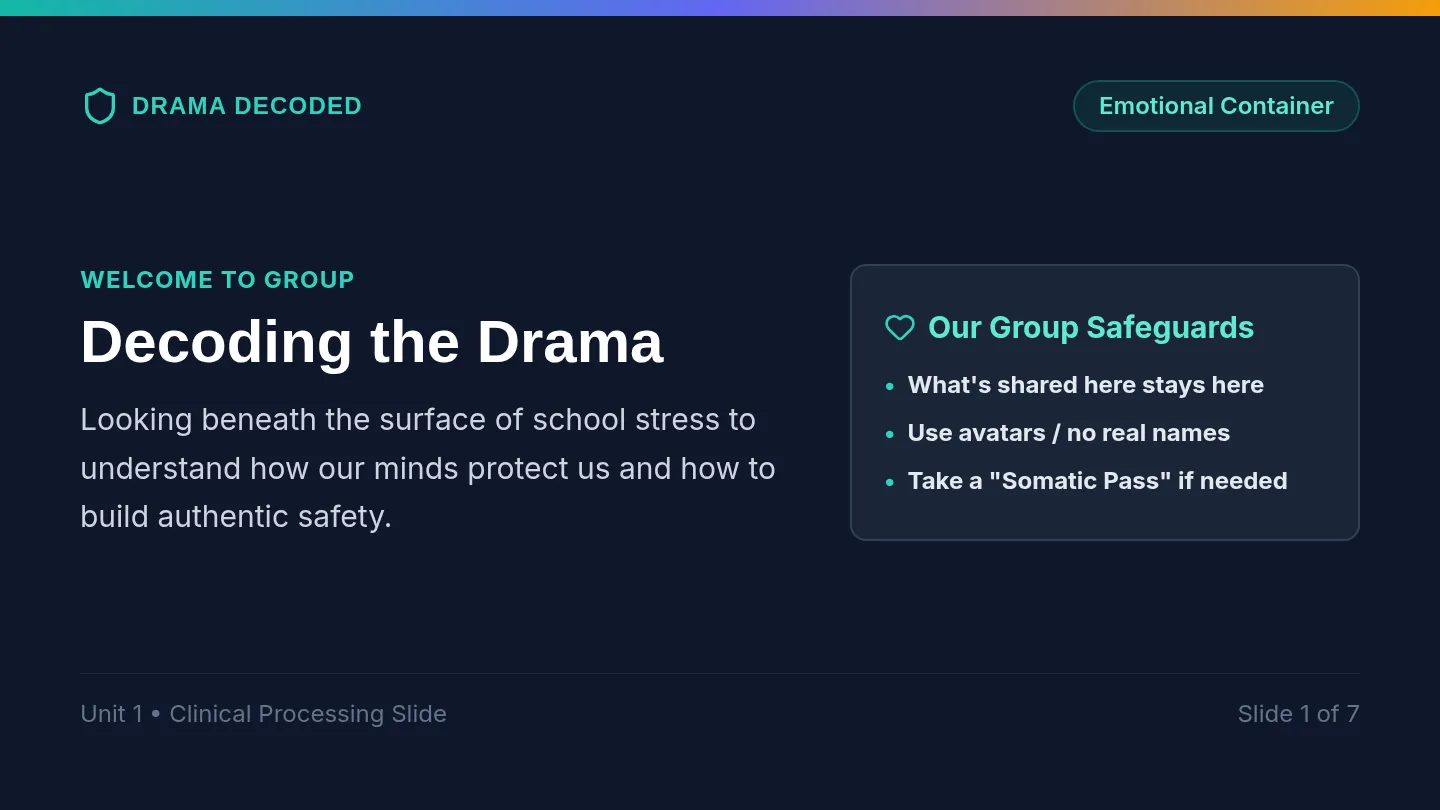Click the DRAMA DECODED brand text

point(247,106)
